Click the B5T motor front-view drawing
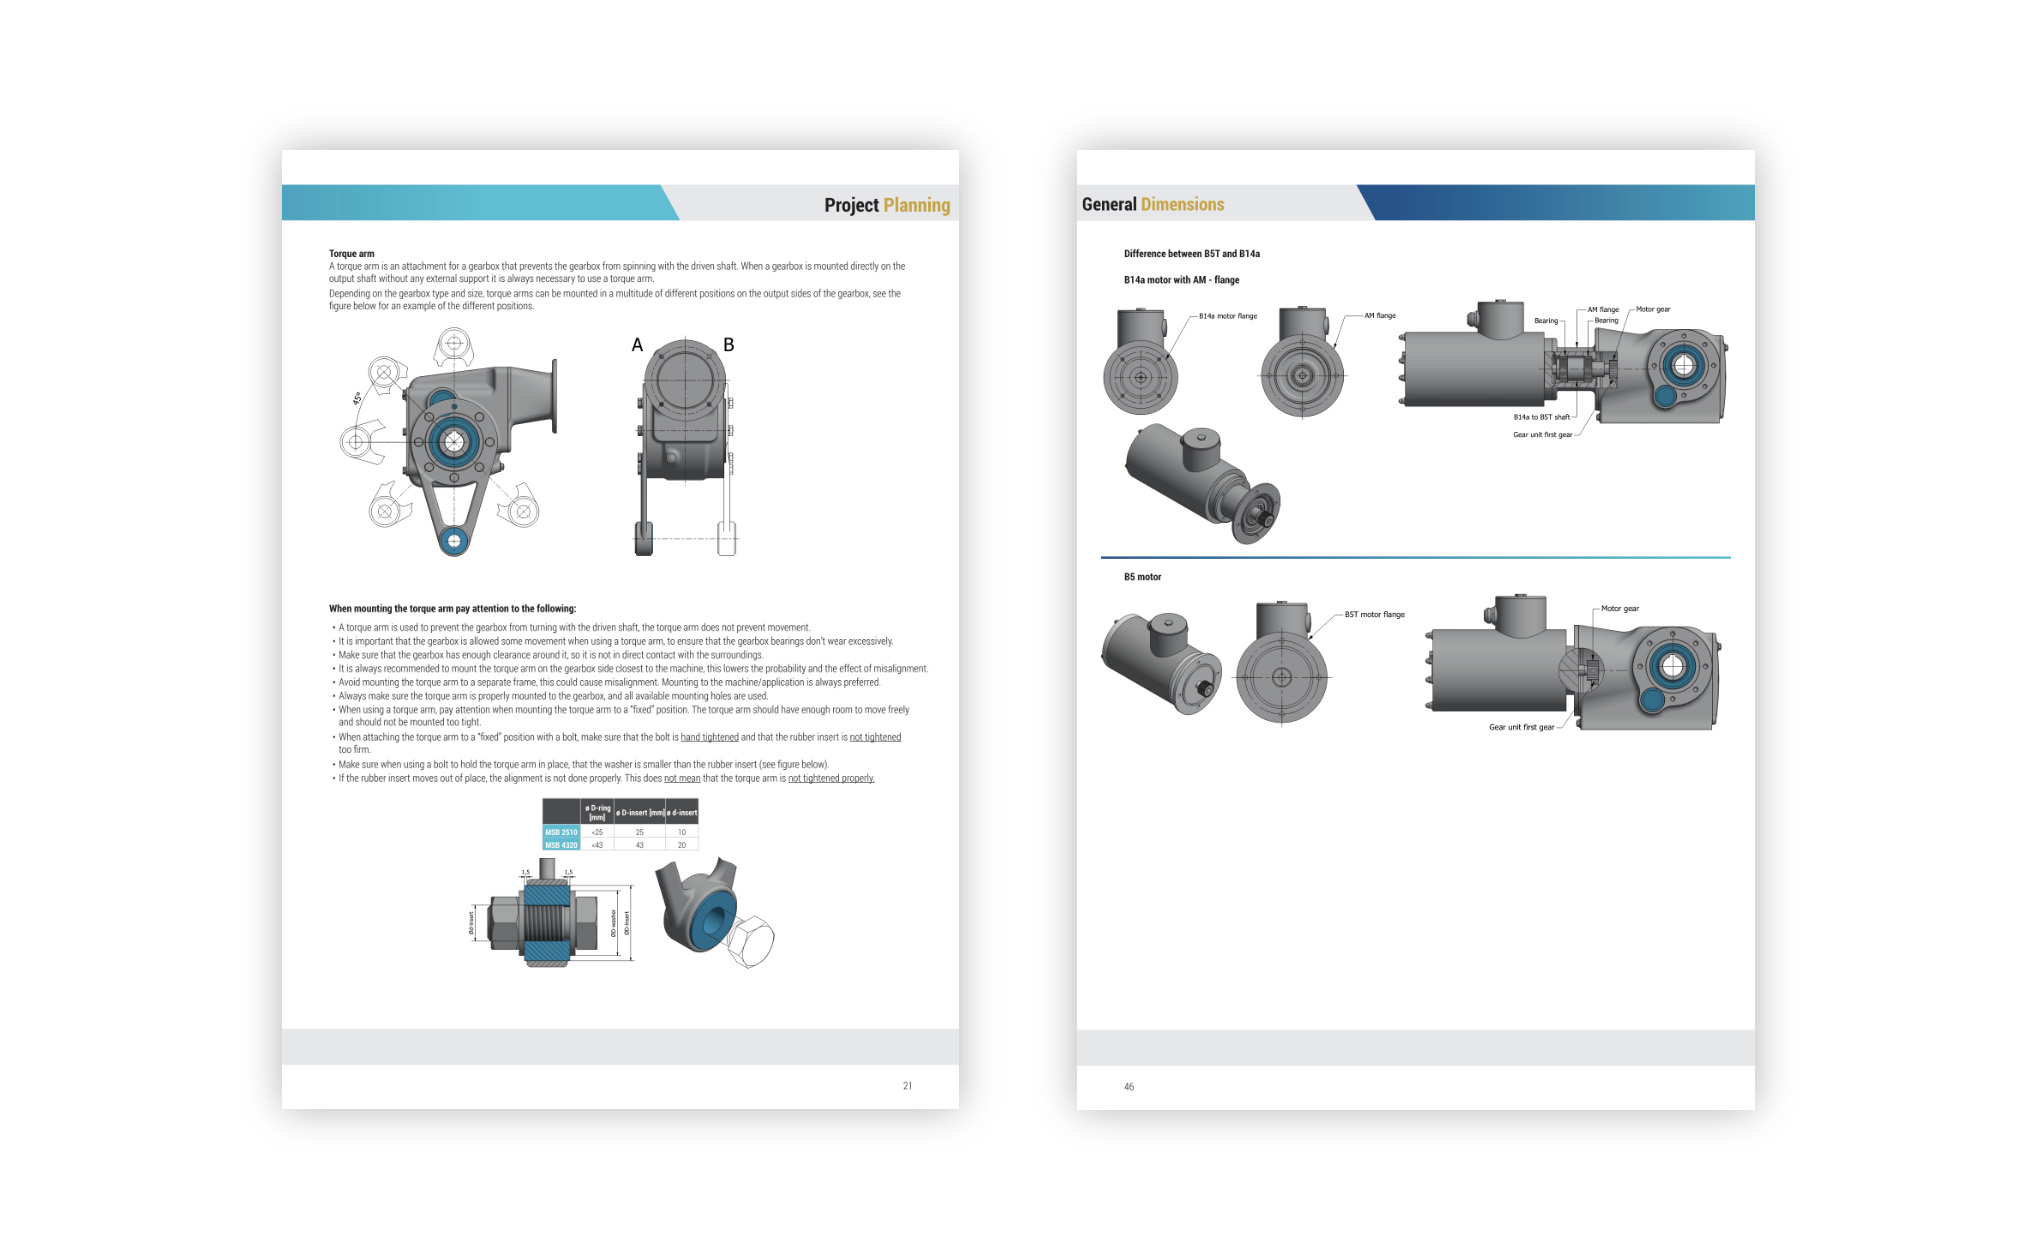Image resolution: width=2037 pixels, height=1260 pixels. 1282,663
